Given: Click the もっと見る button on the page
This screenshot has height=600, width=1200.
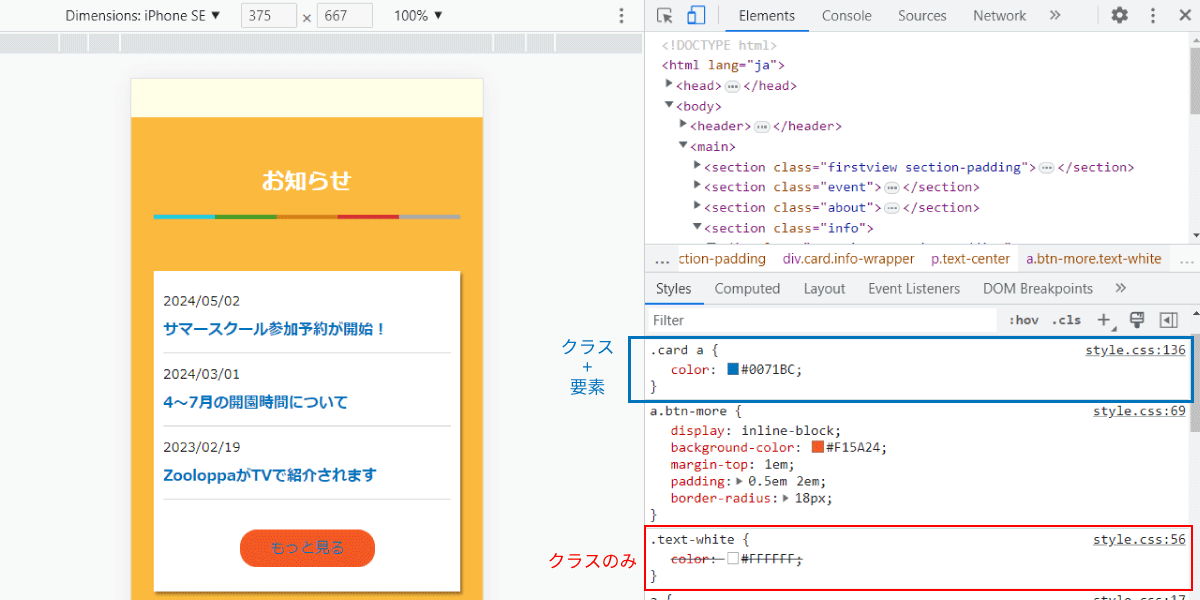Looking at the screenshot, I should pos(307,548).
